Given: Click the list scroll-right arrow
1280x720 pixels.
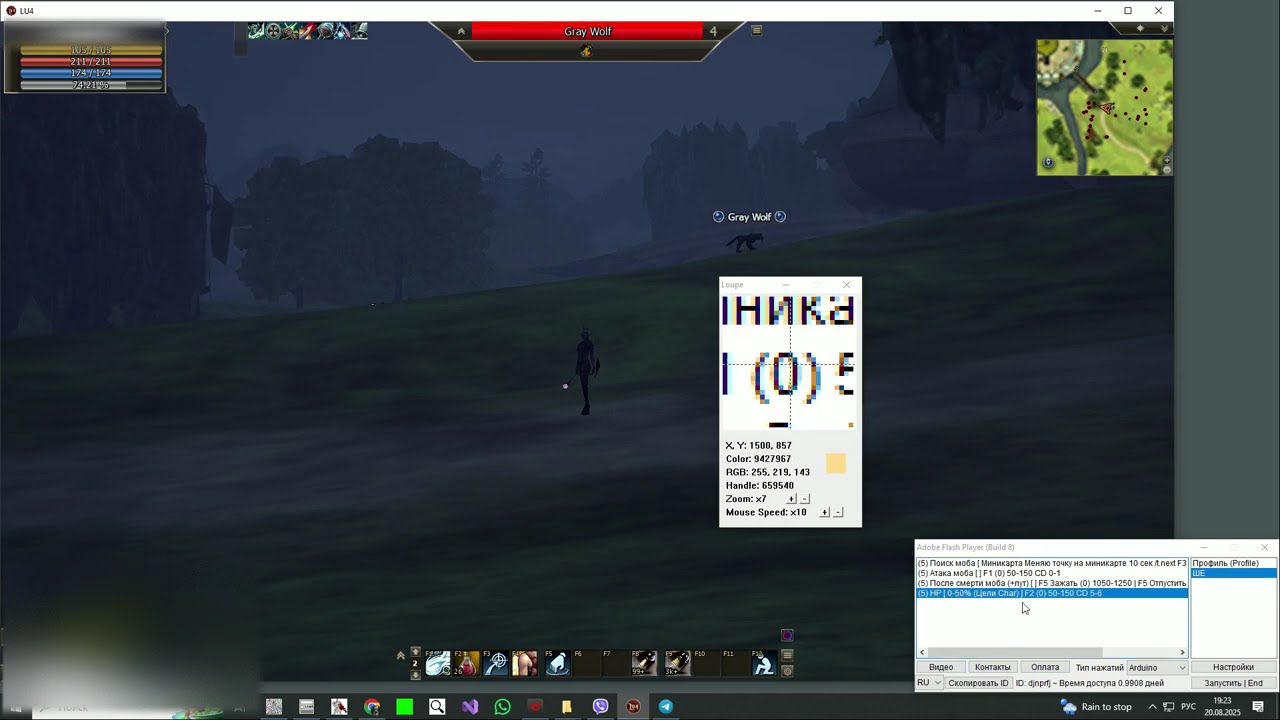Looking at the screenshot, I should pos(1182,652).
